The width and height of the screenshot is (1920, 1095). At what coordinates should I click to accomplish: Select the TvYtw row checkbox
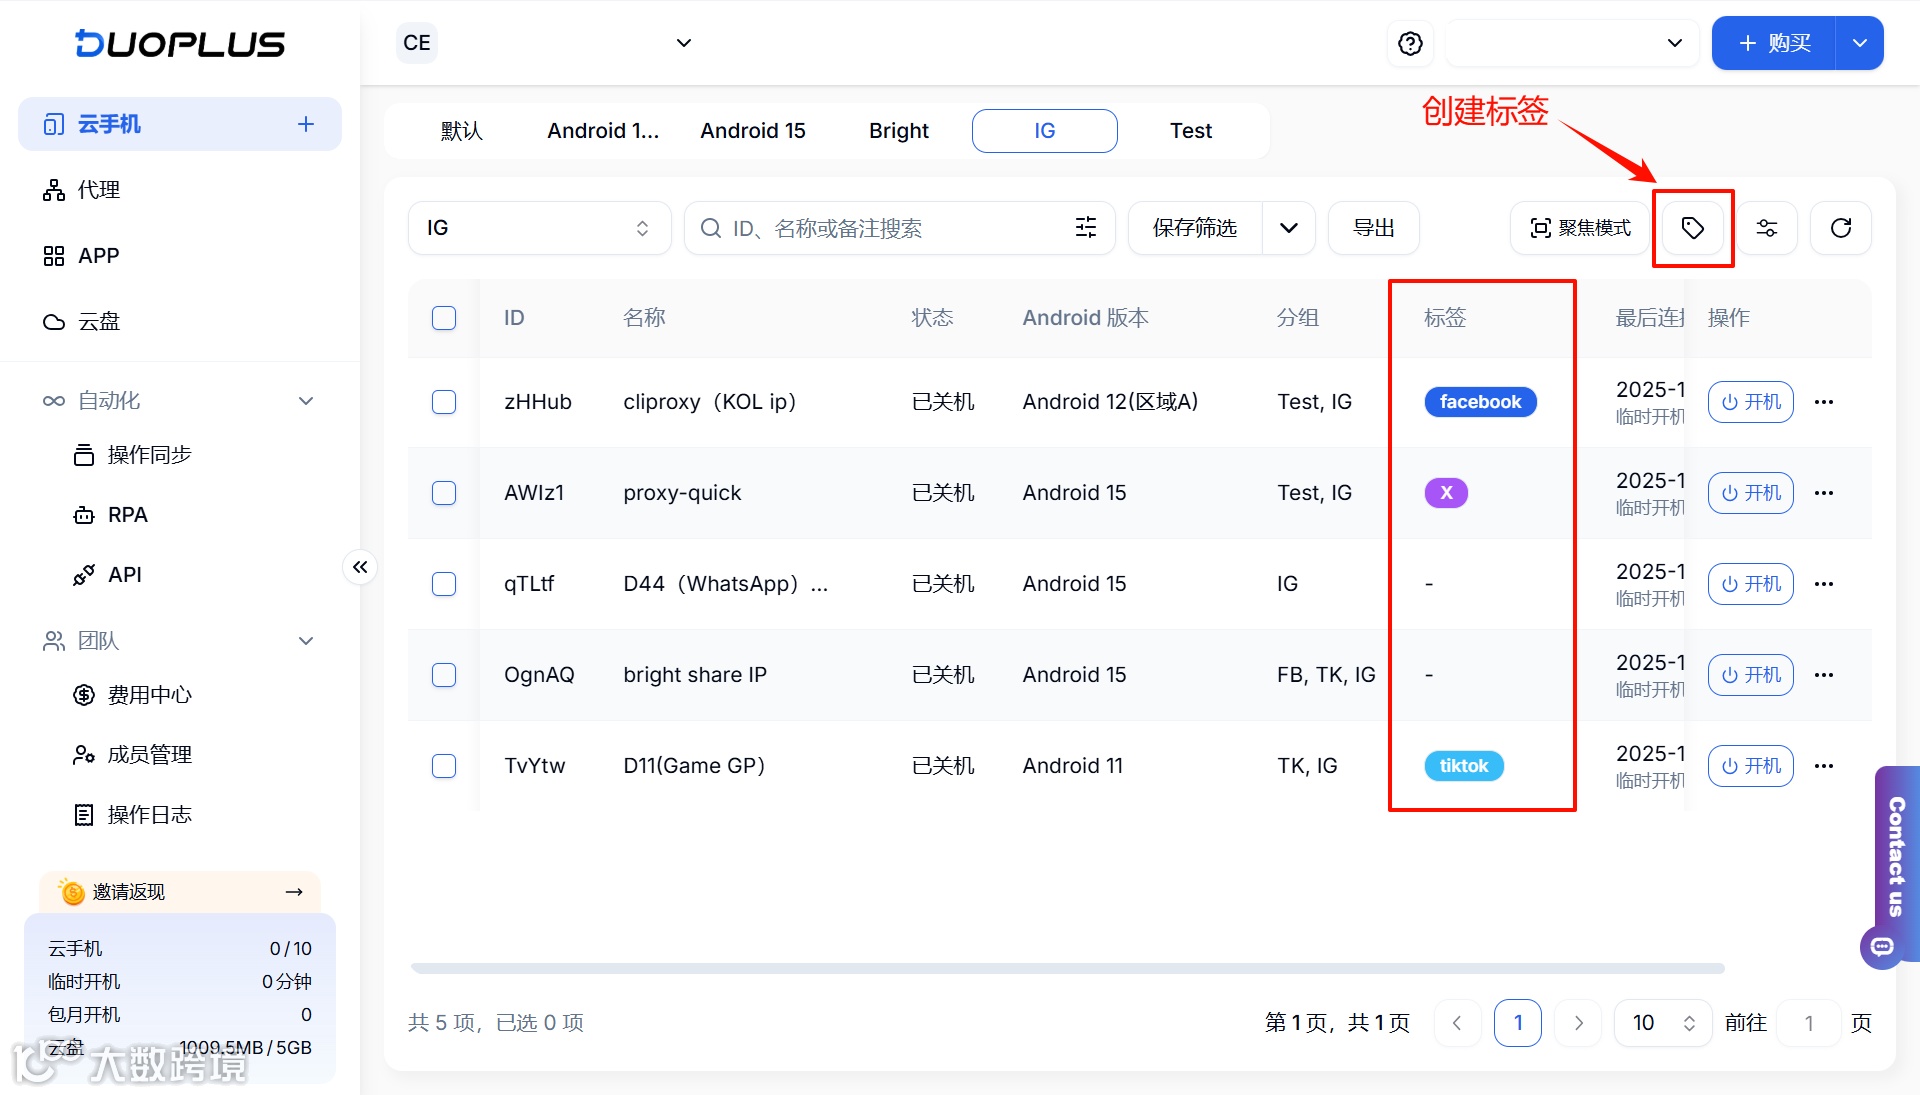444,766
